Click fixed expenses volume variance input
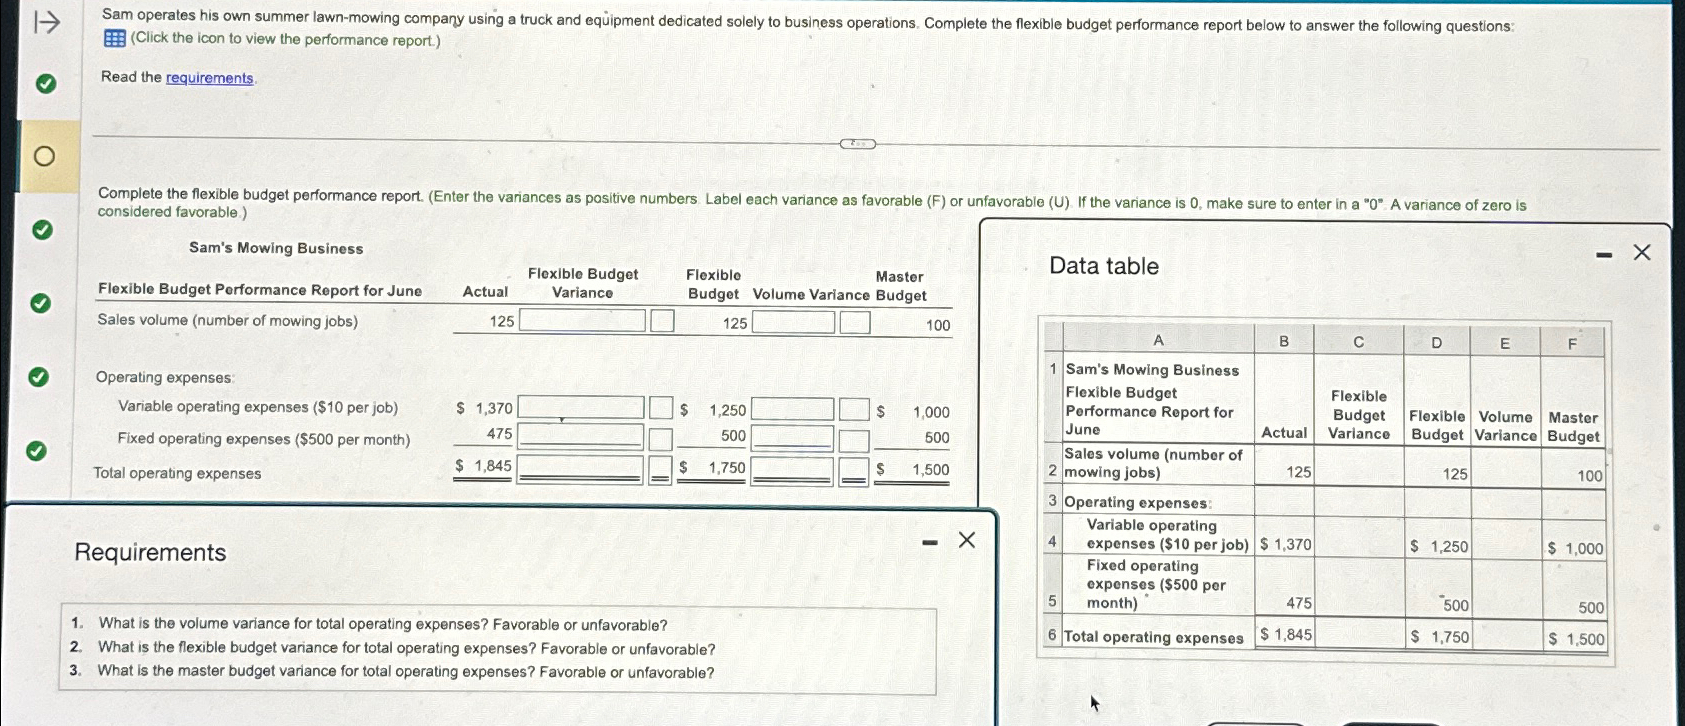The image size is (1685, 726). [792, 439]
